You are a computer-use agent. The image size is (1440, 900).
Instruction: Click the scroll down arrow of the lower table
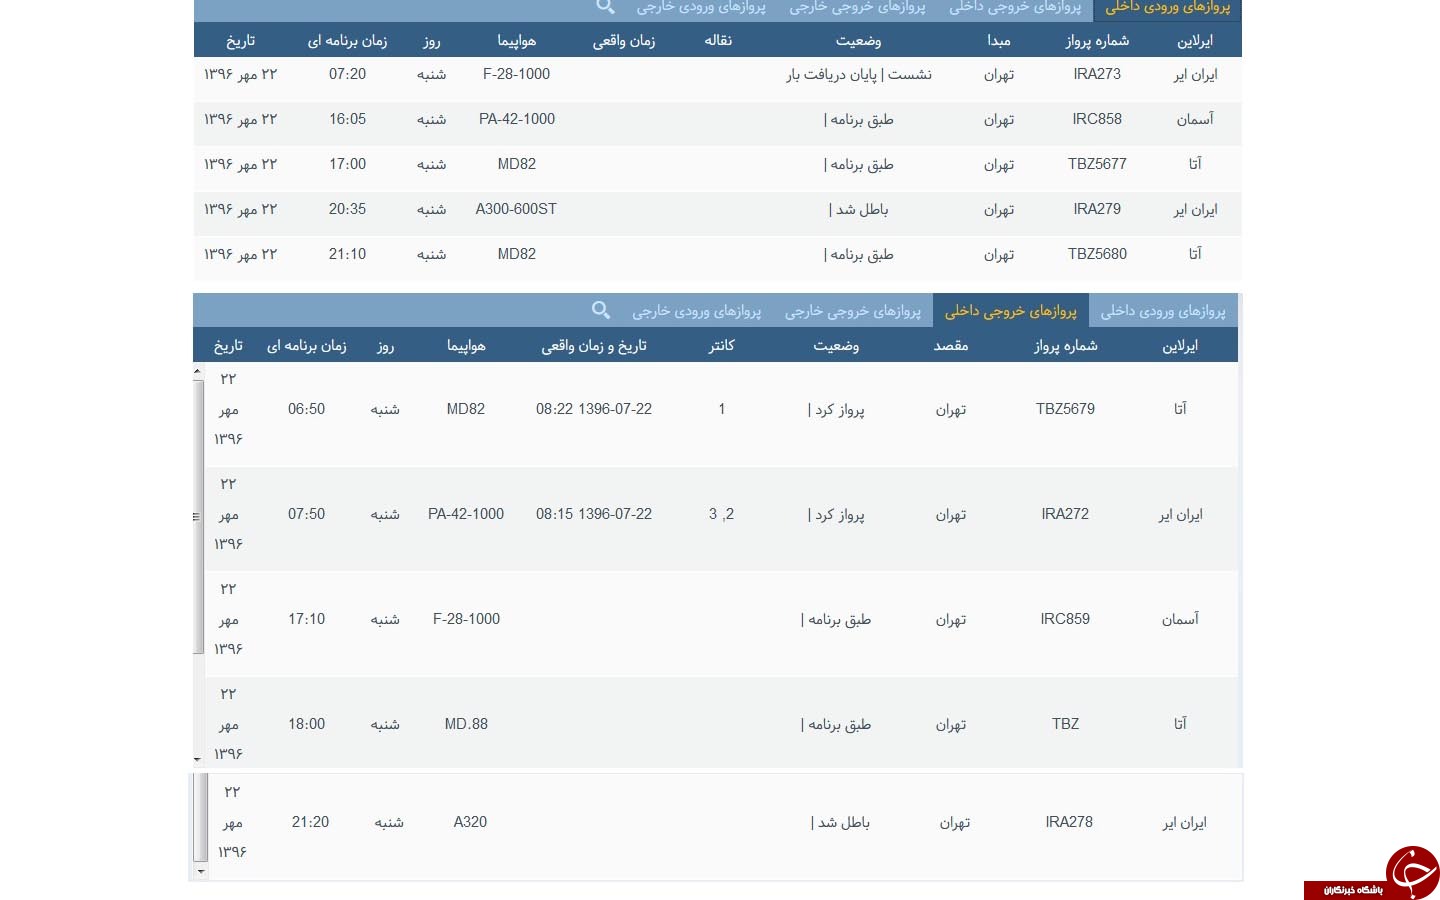[x=198, y=759]
